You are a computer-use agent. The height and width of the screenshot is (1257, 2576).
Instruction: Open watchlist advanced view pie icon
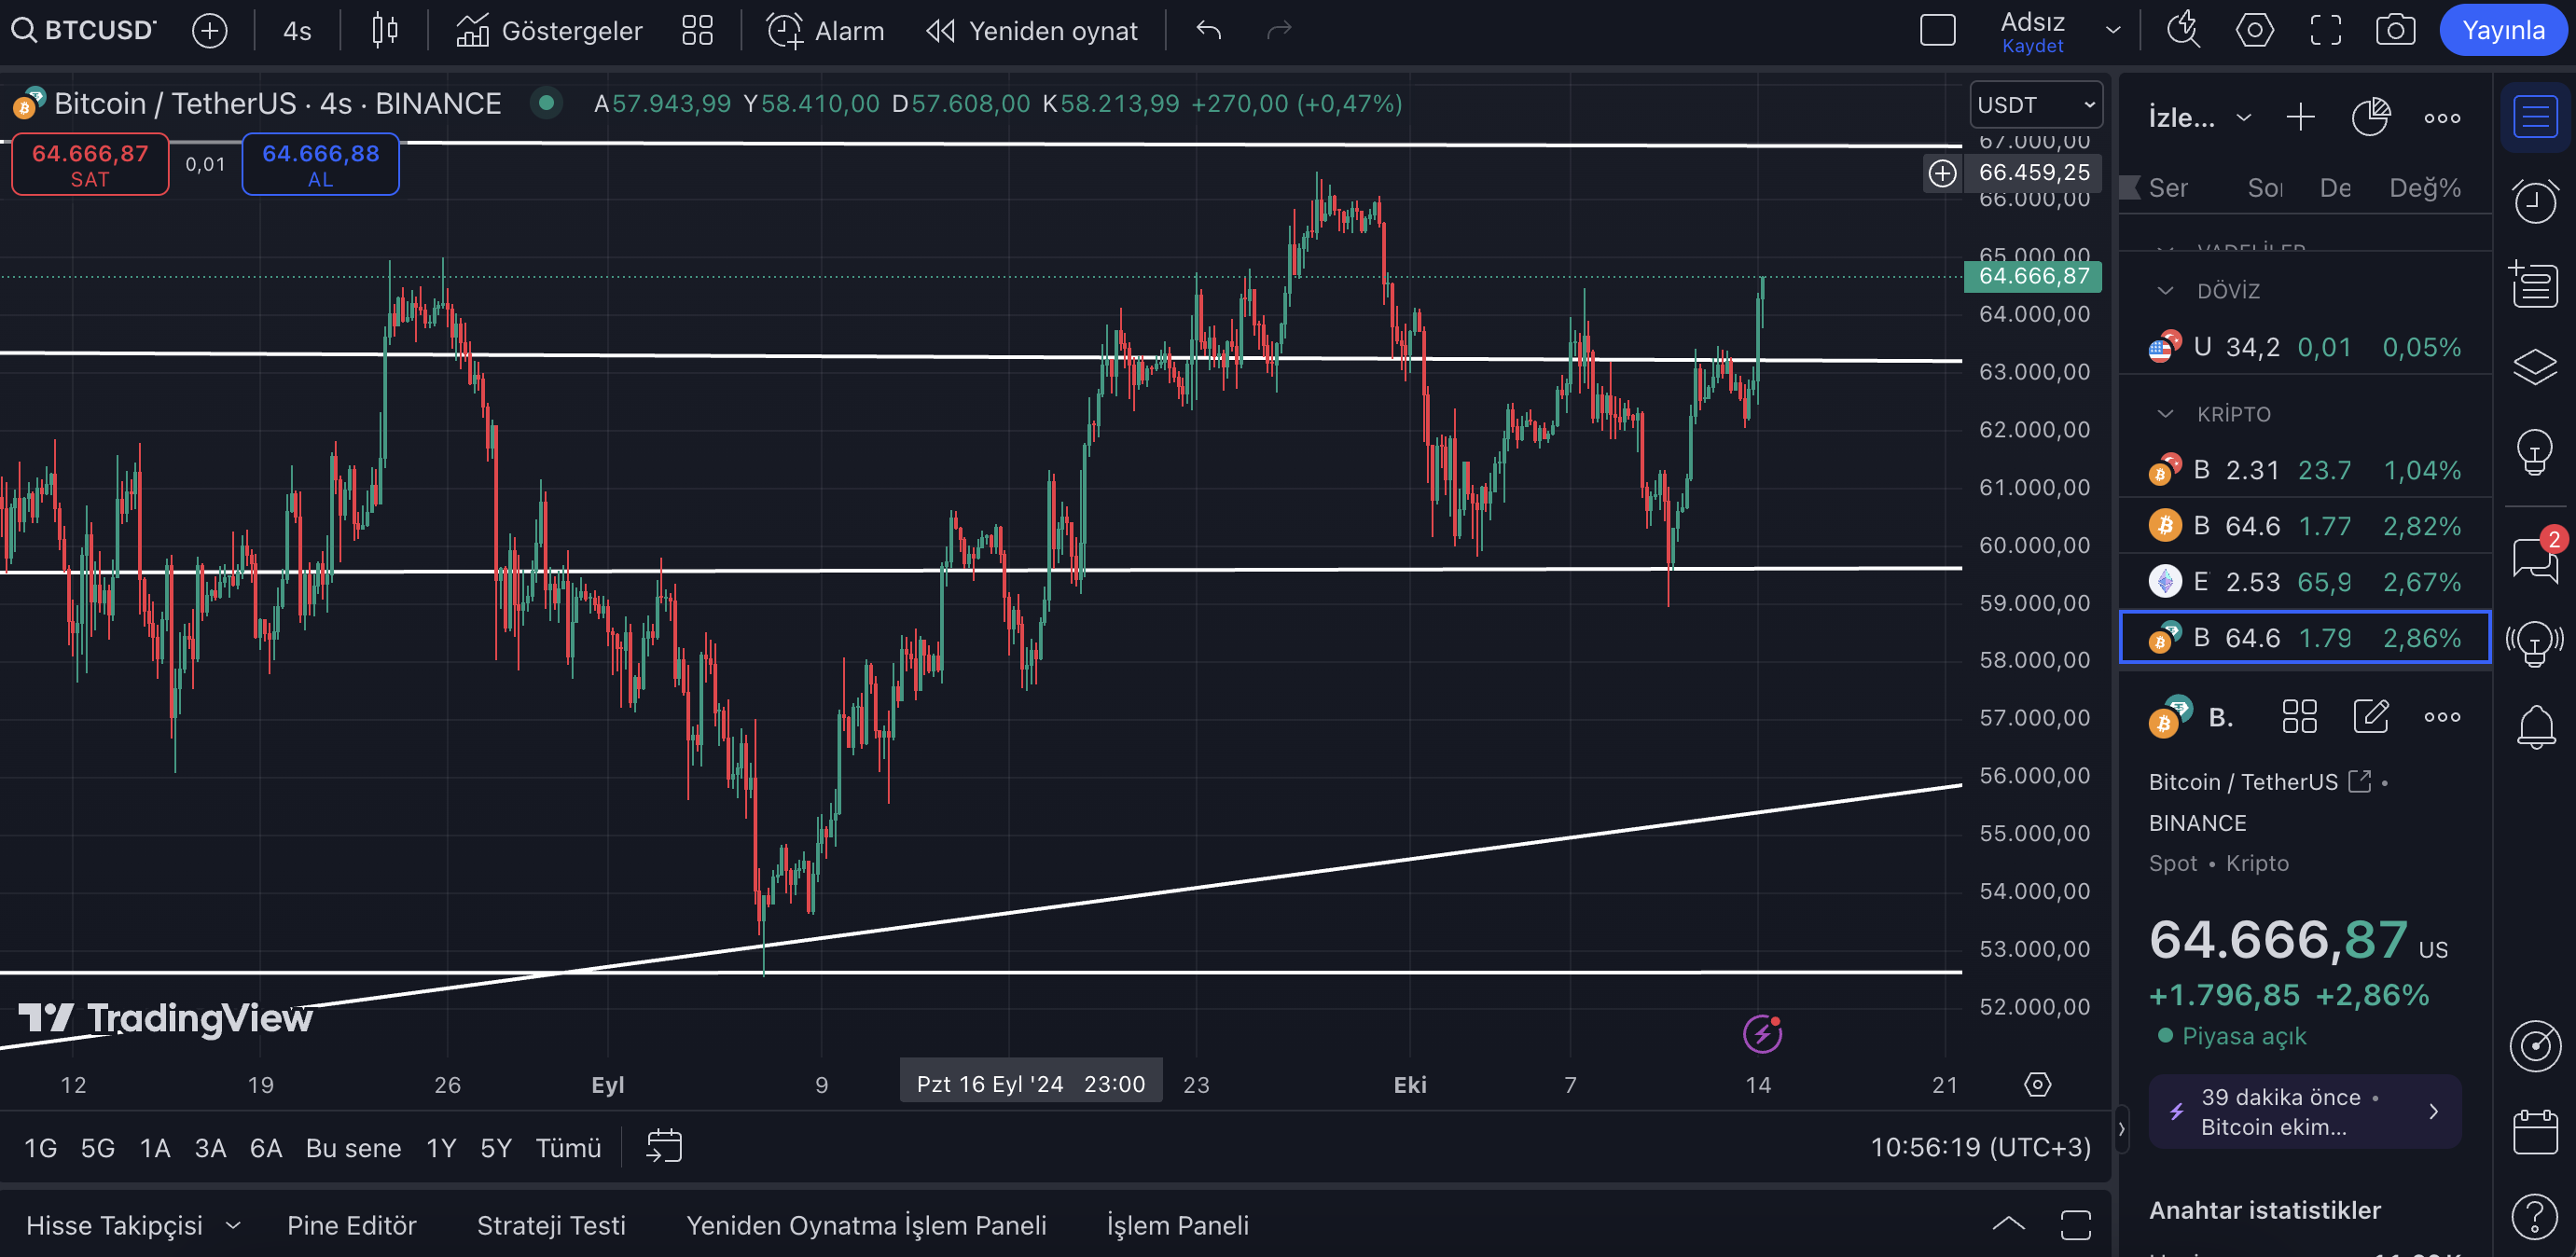[x=2370, y=118]
